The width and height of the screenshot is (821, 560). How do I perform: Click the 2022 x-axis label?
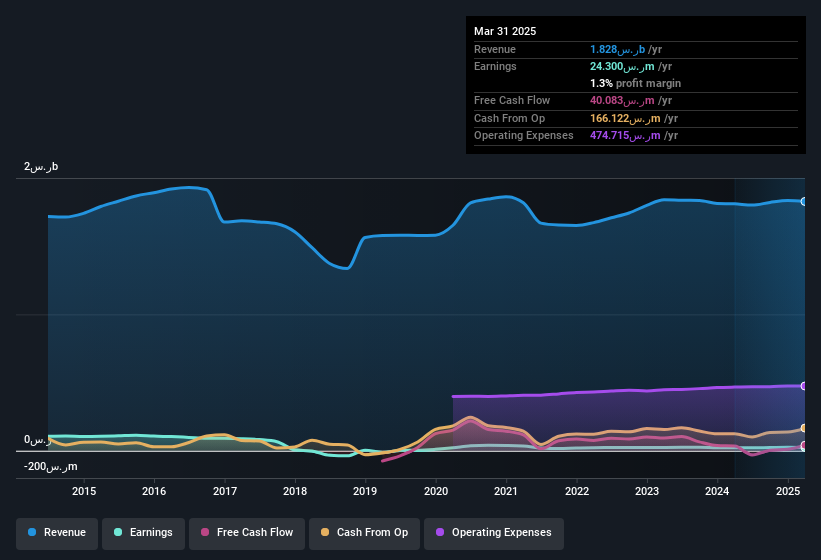pyautogui.click(x=576, y=491)
